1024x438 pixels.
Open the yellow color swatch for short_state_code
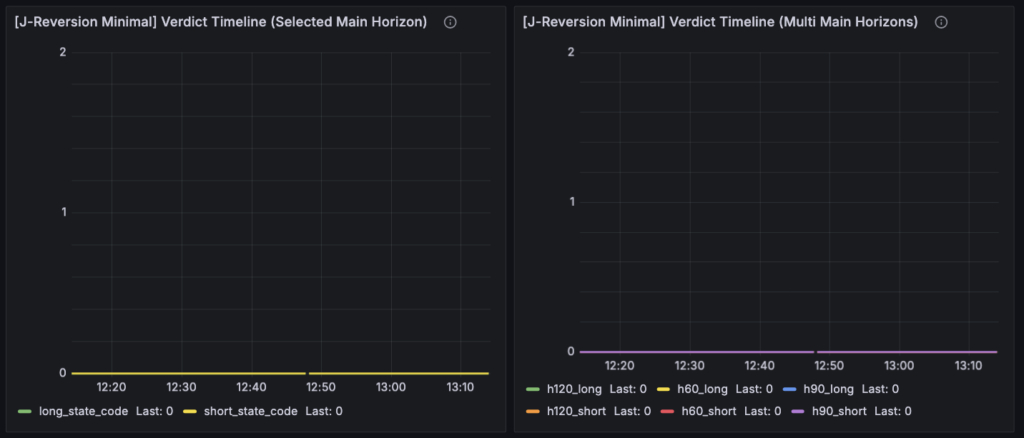click(189, 411)
